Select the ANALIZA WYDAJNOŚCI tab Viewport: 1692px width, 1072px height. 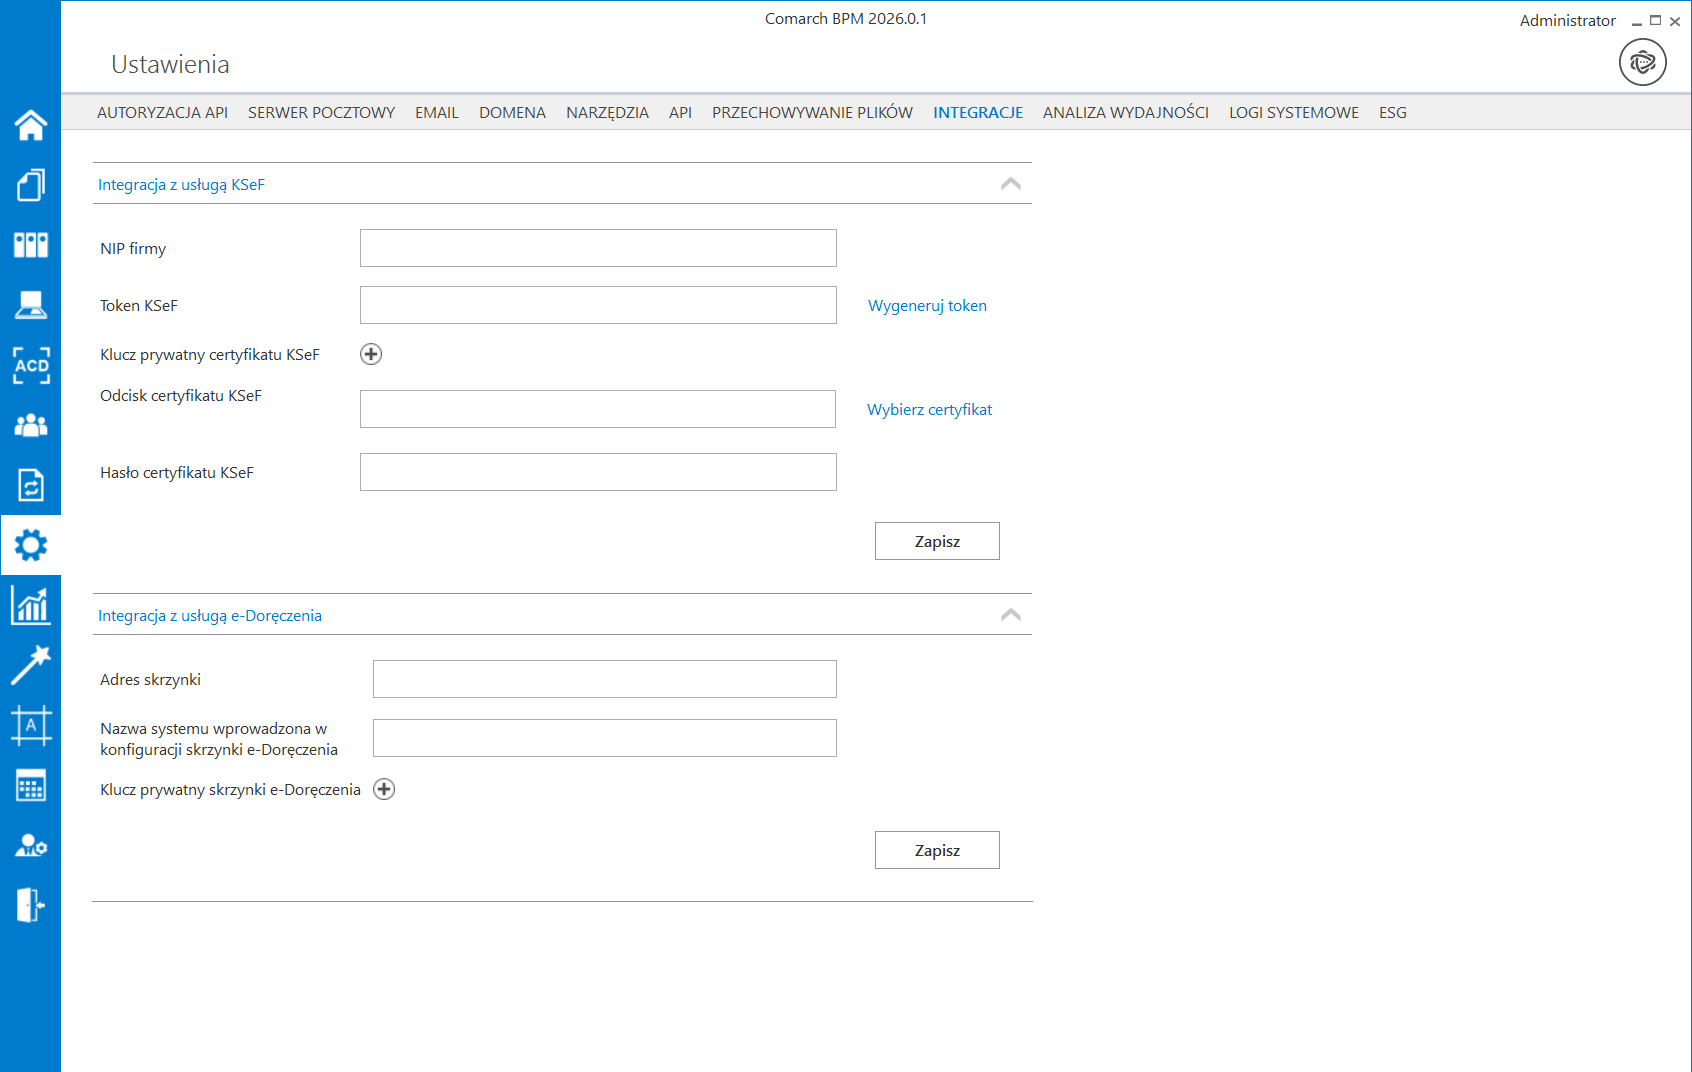[1125, 113]
